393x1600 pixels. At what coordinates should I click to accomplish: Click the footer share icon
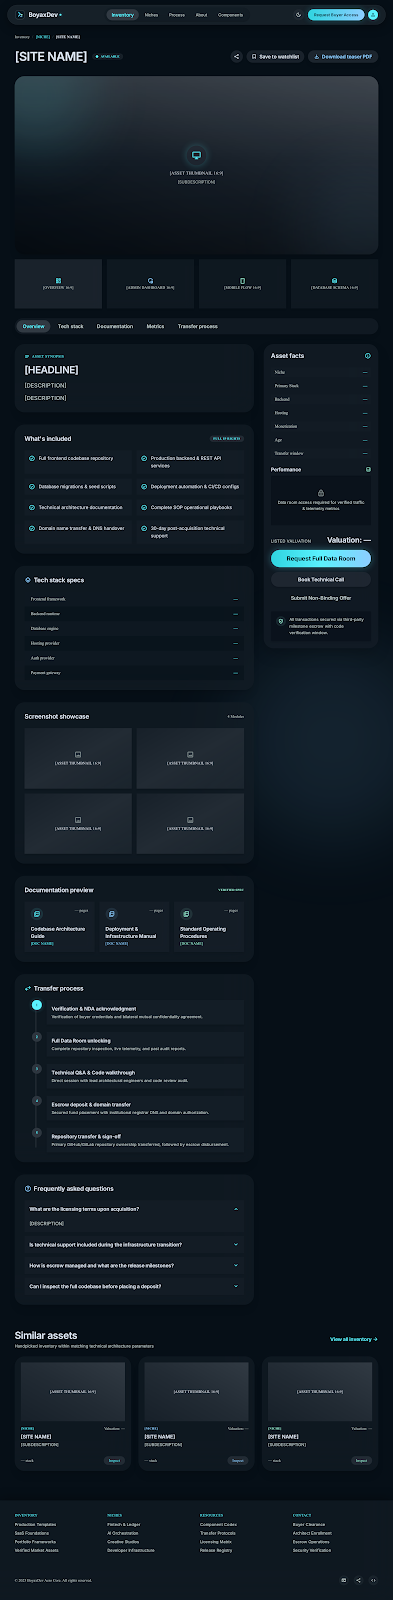tap(358, 1580)
